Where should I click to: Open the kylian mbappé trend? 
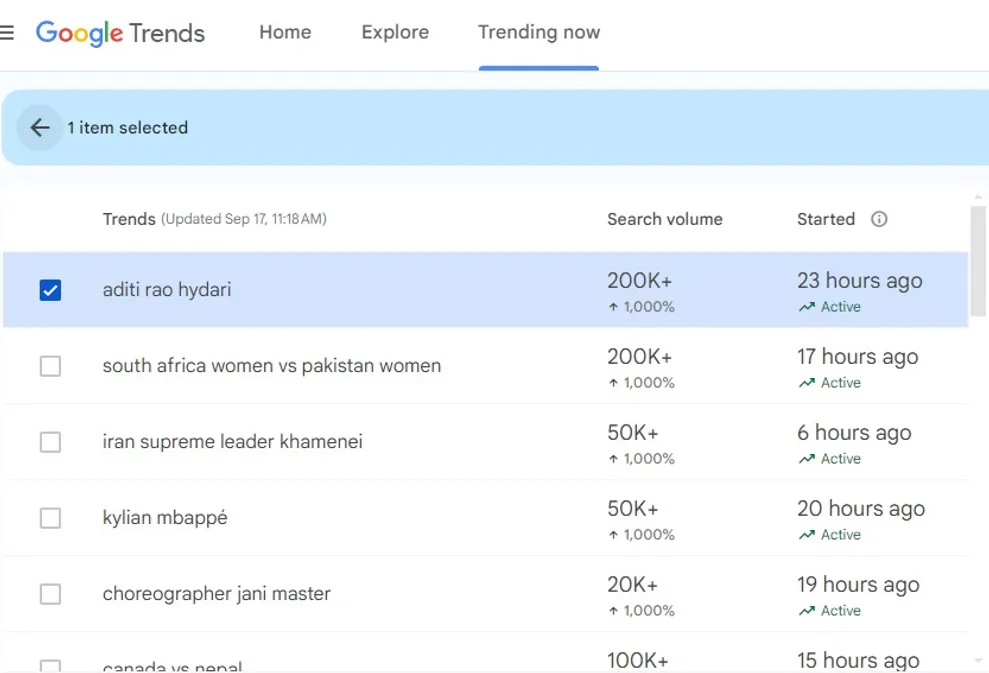[165, 518]
